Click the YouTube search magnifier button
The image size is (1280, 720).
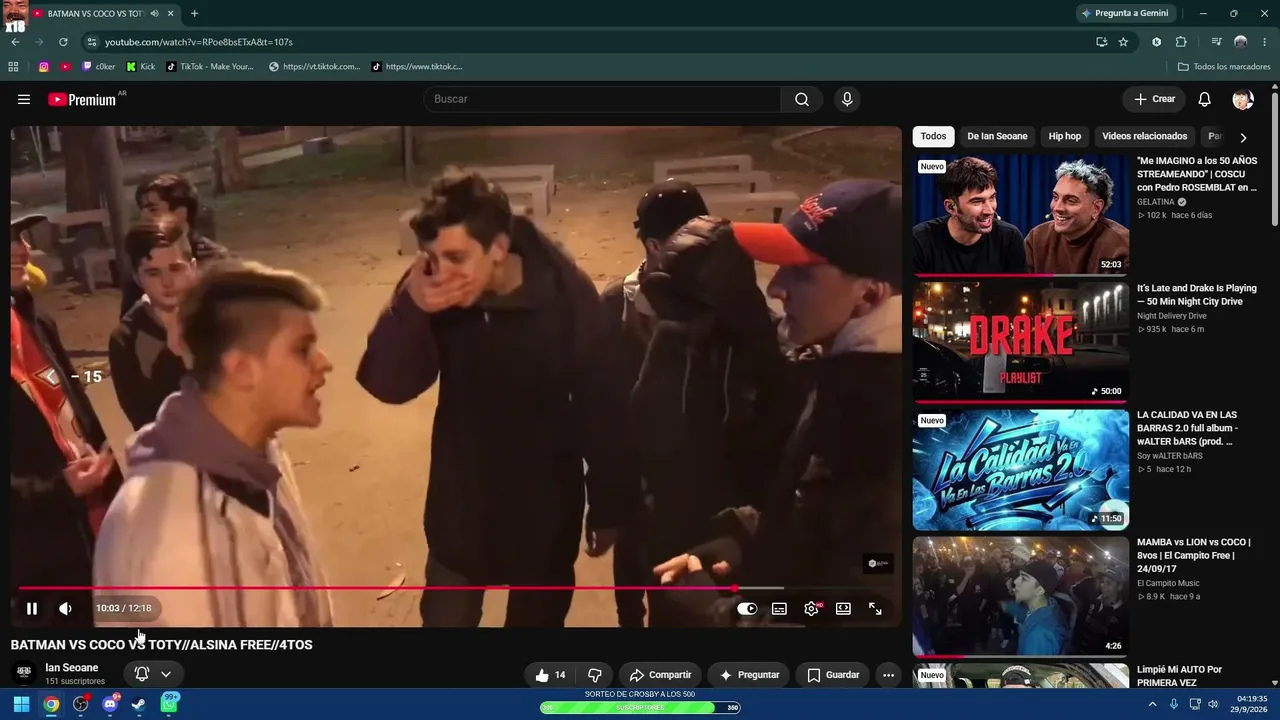tap(802, 99)
